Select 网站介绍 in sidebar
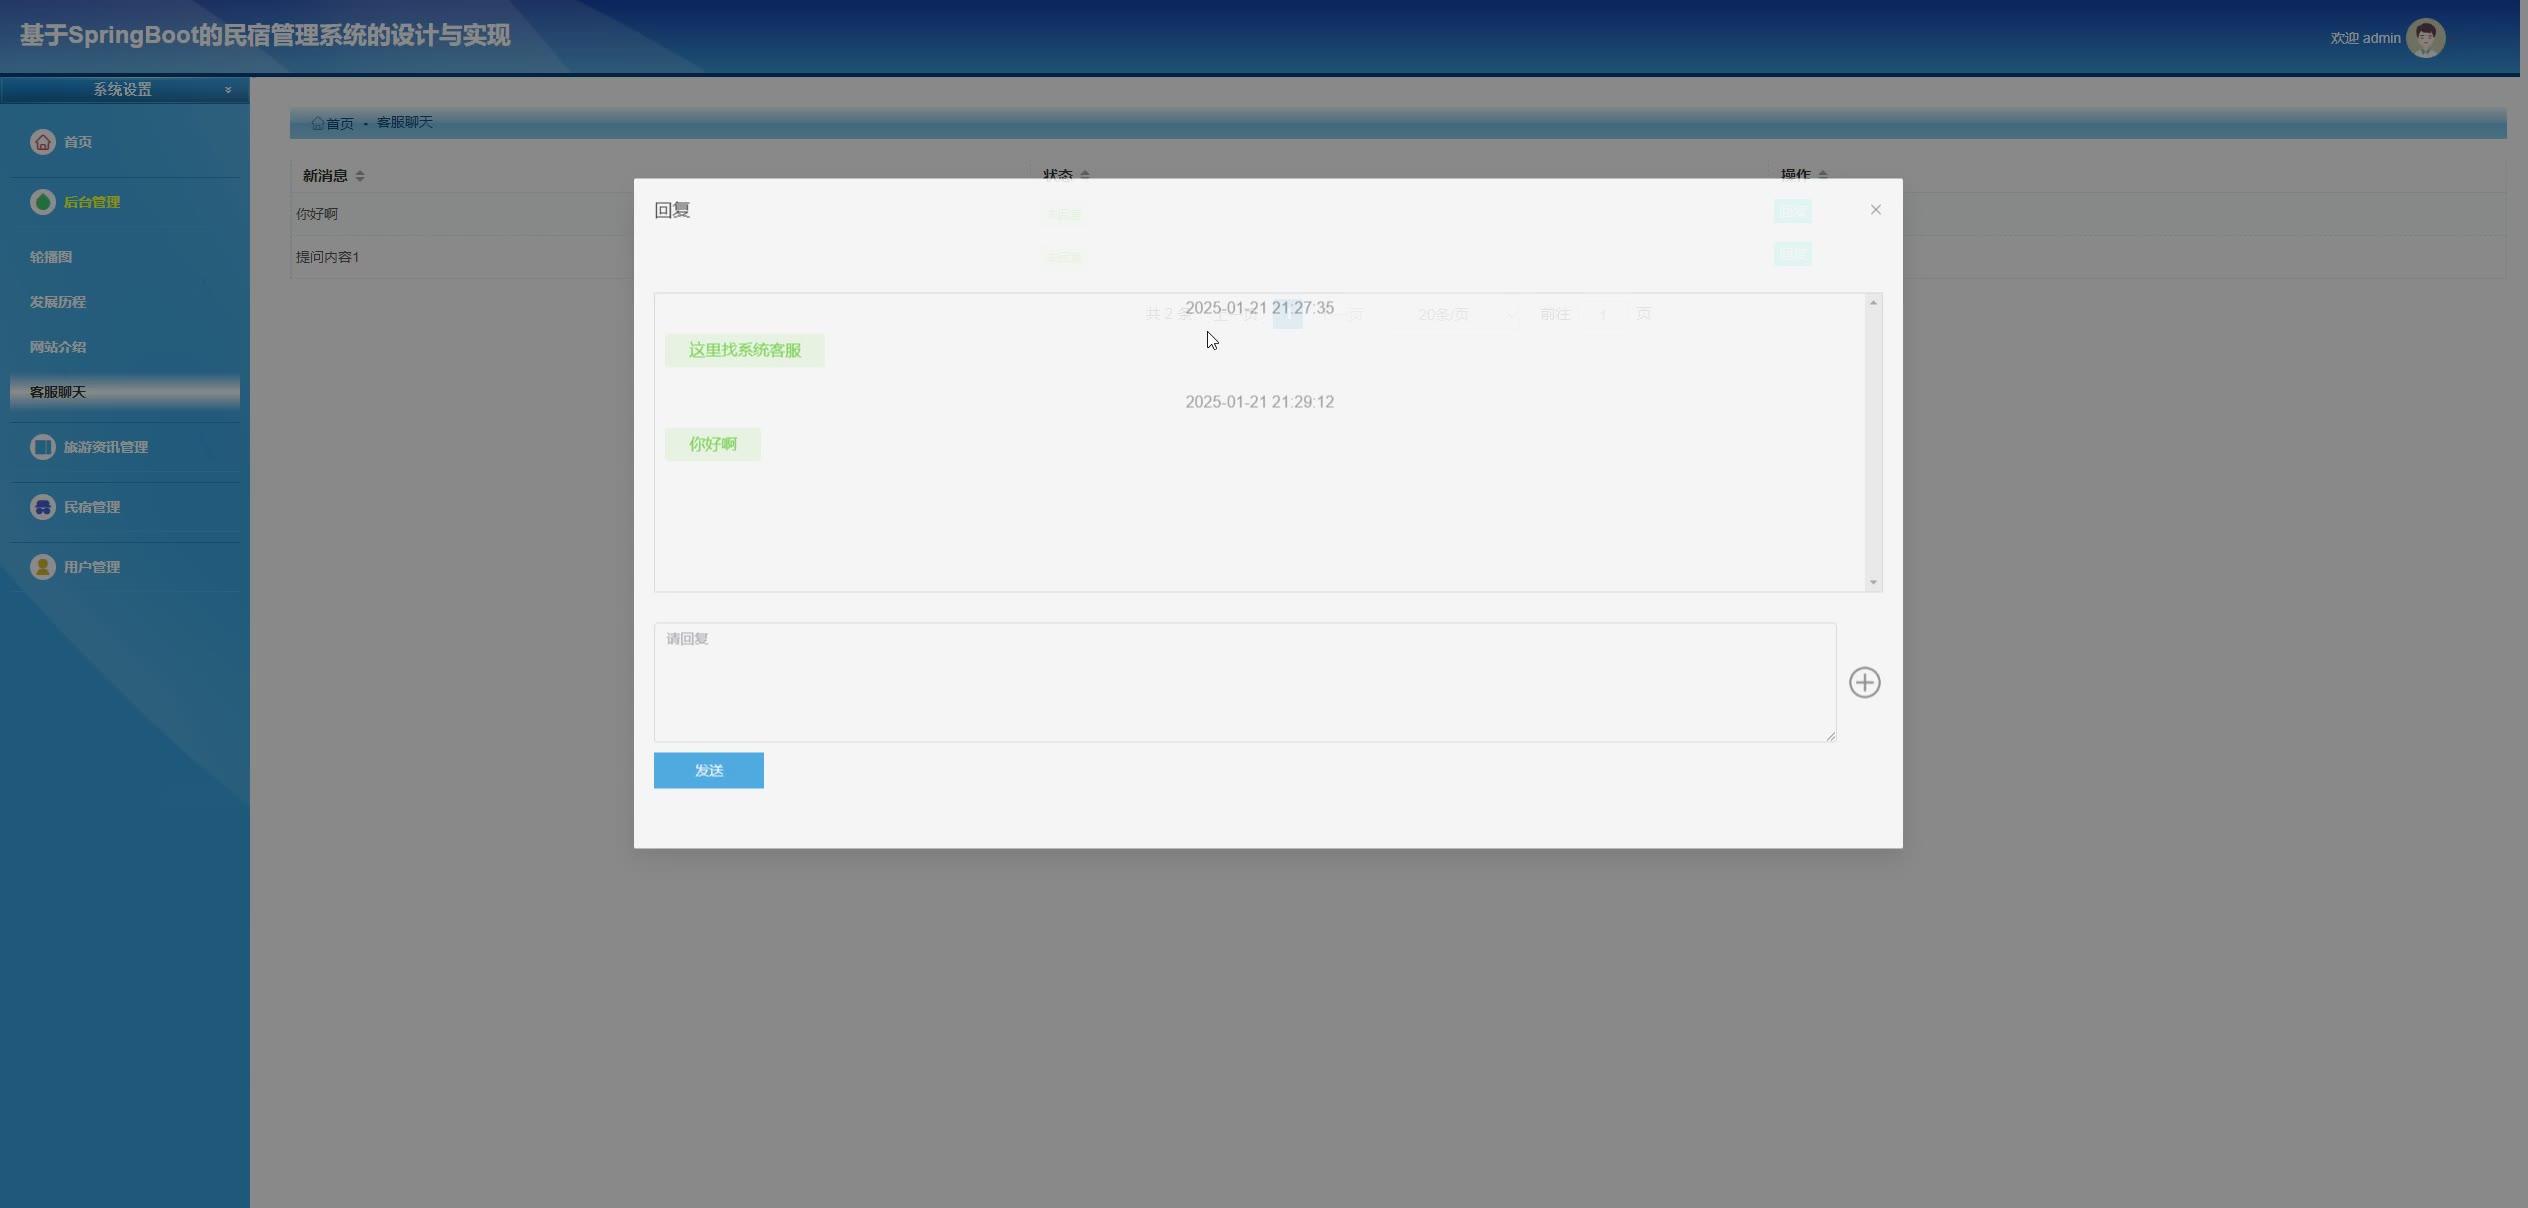2528x1208 pixels. (x=58, y=347)
